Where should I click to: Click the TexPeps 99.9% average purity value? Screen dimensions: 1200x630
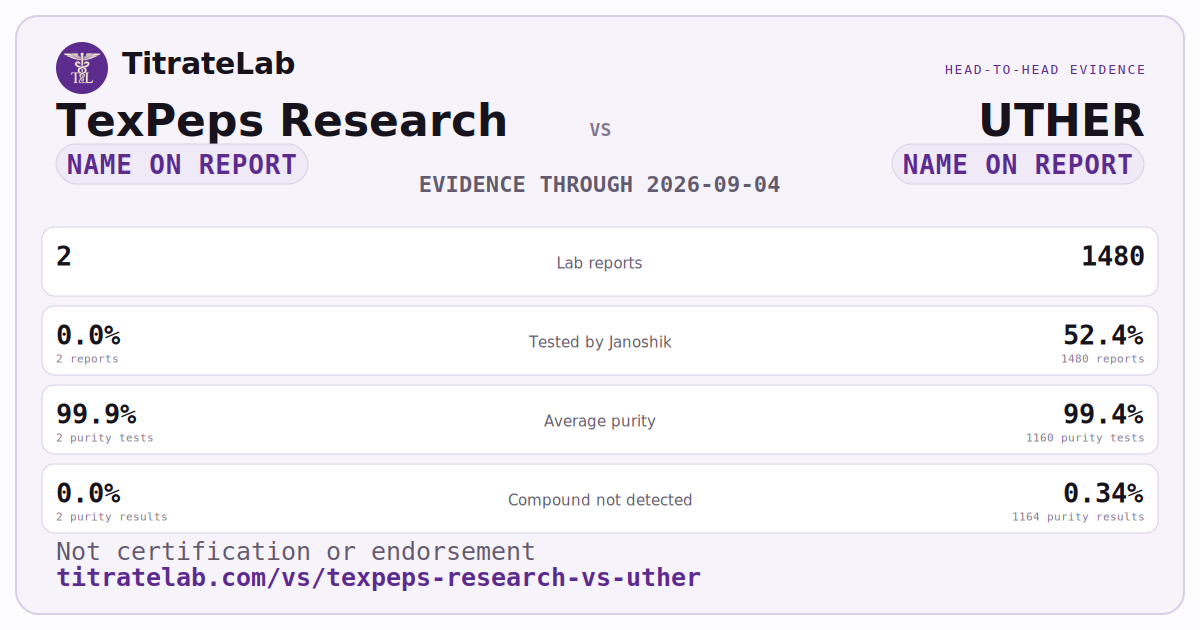click(x=96, y=414)
